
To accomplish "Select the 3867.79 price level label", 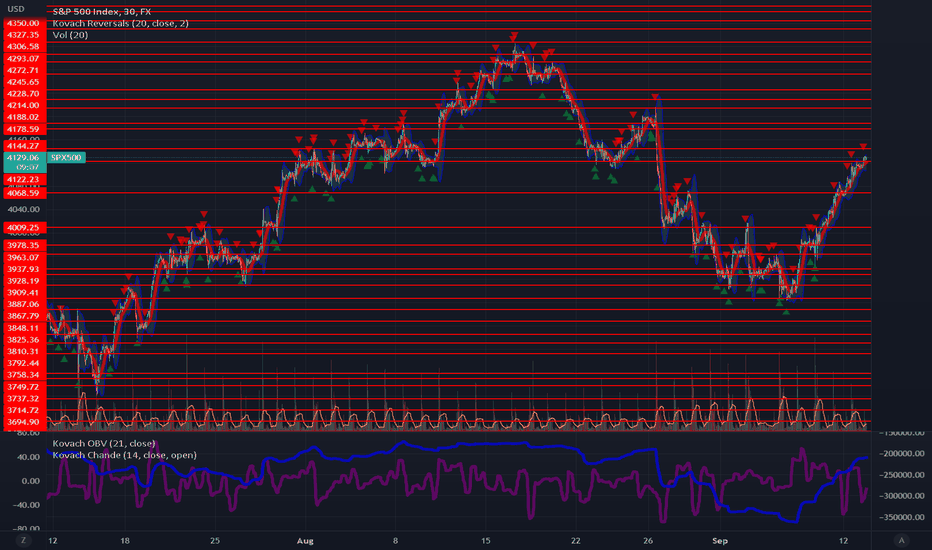I will point(24,316).
